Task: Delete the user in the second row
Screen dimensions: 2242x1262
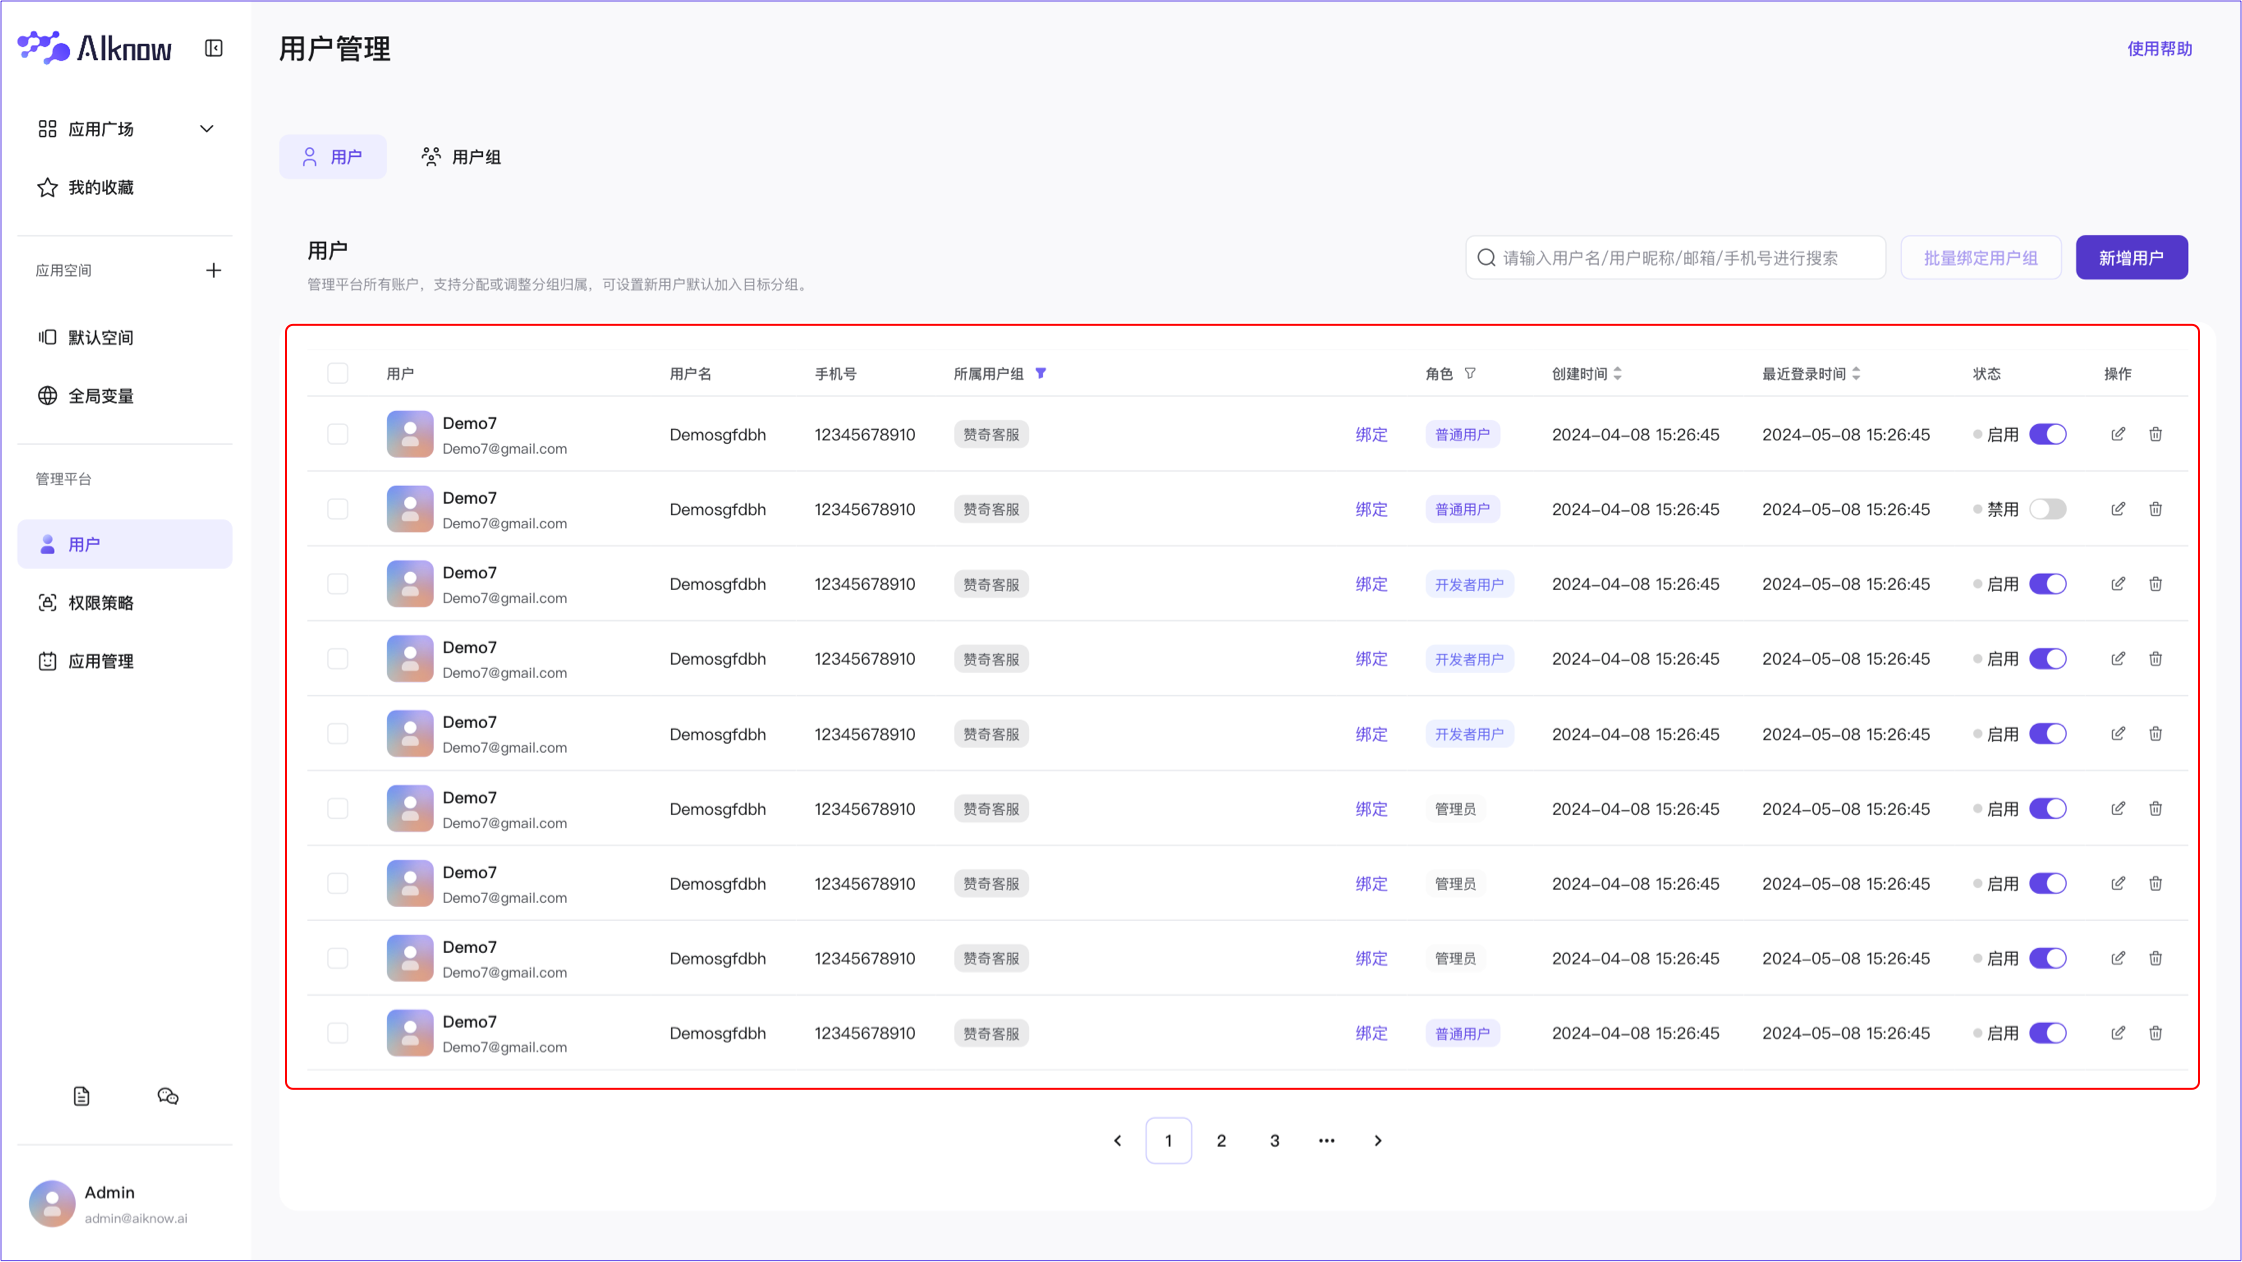Action: 2156,509
